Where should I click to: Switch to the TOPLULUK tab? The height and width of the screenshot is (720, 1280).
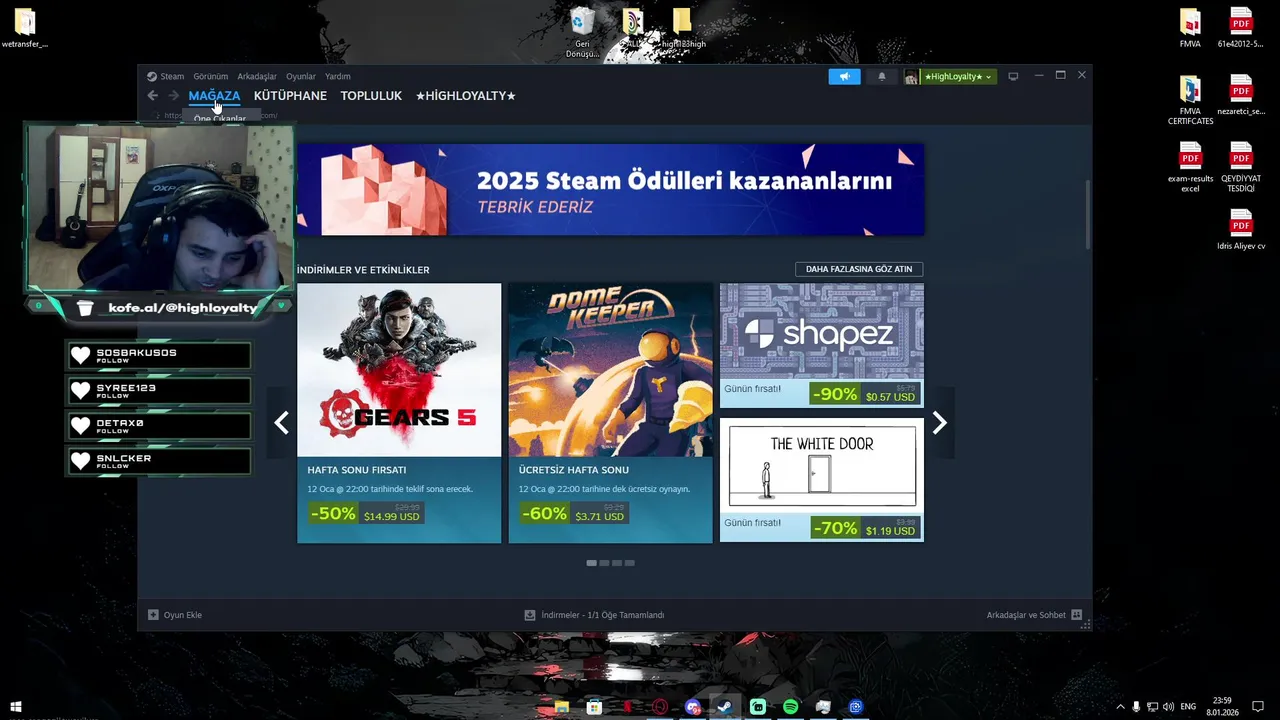tap(371, 96)
